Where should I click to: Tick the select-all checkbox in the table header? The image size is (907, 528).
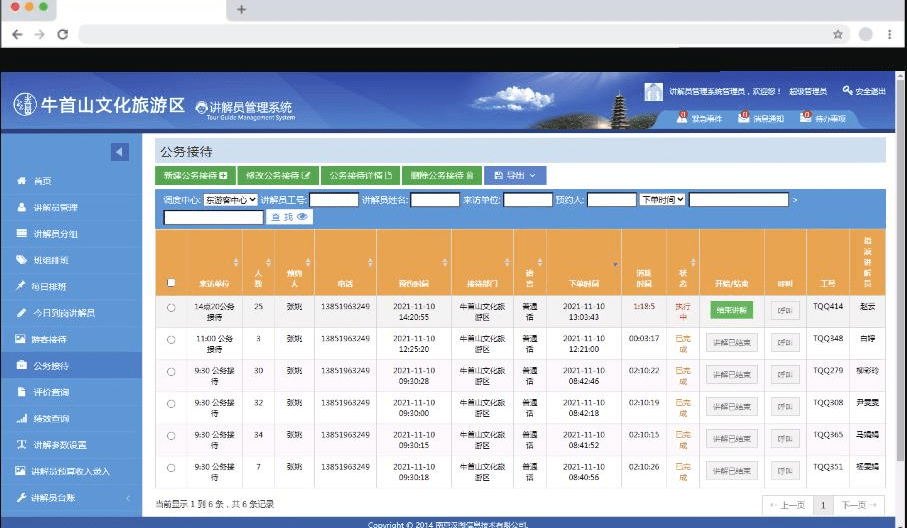pyautogui.click(x=171, y=283)
